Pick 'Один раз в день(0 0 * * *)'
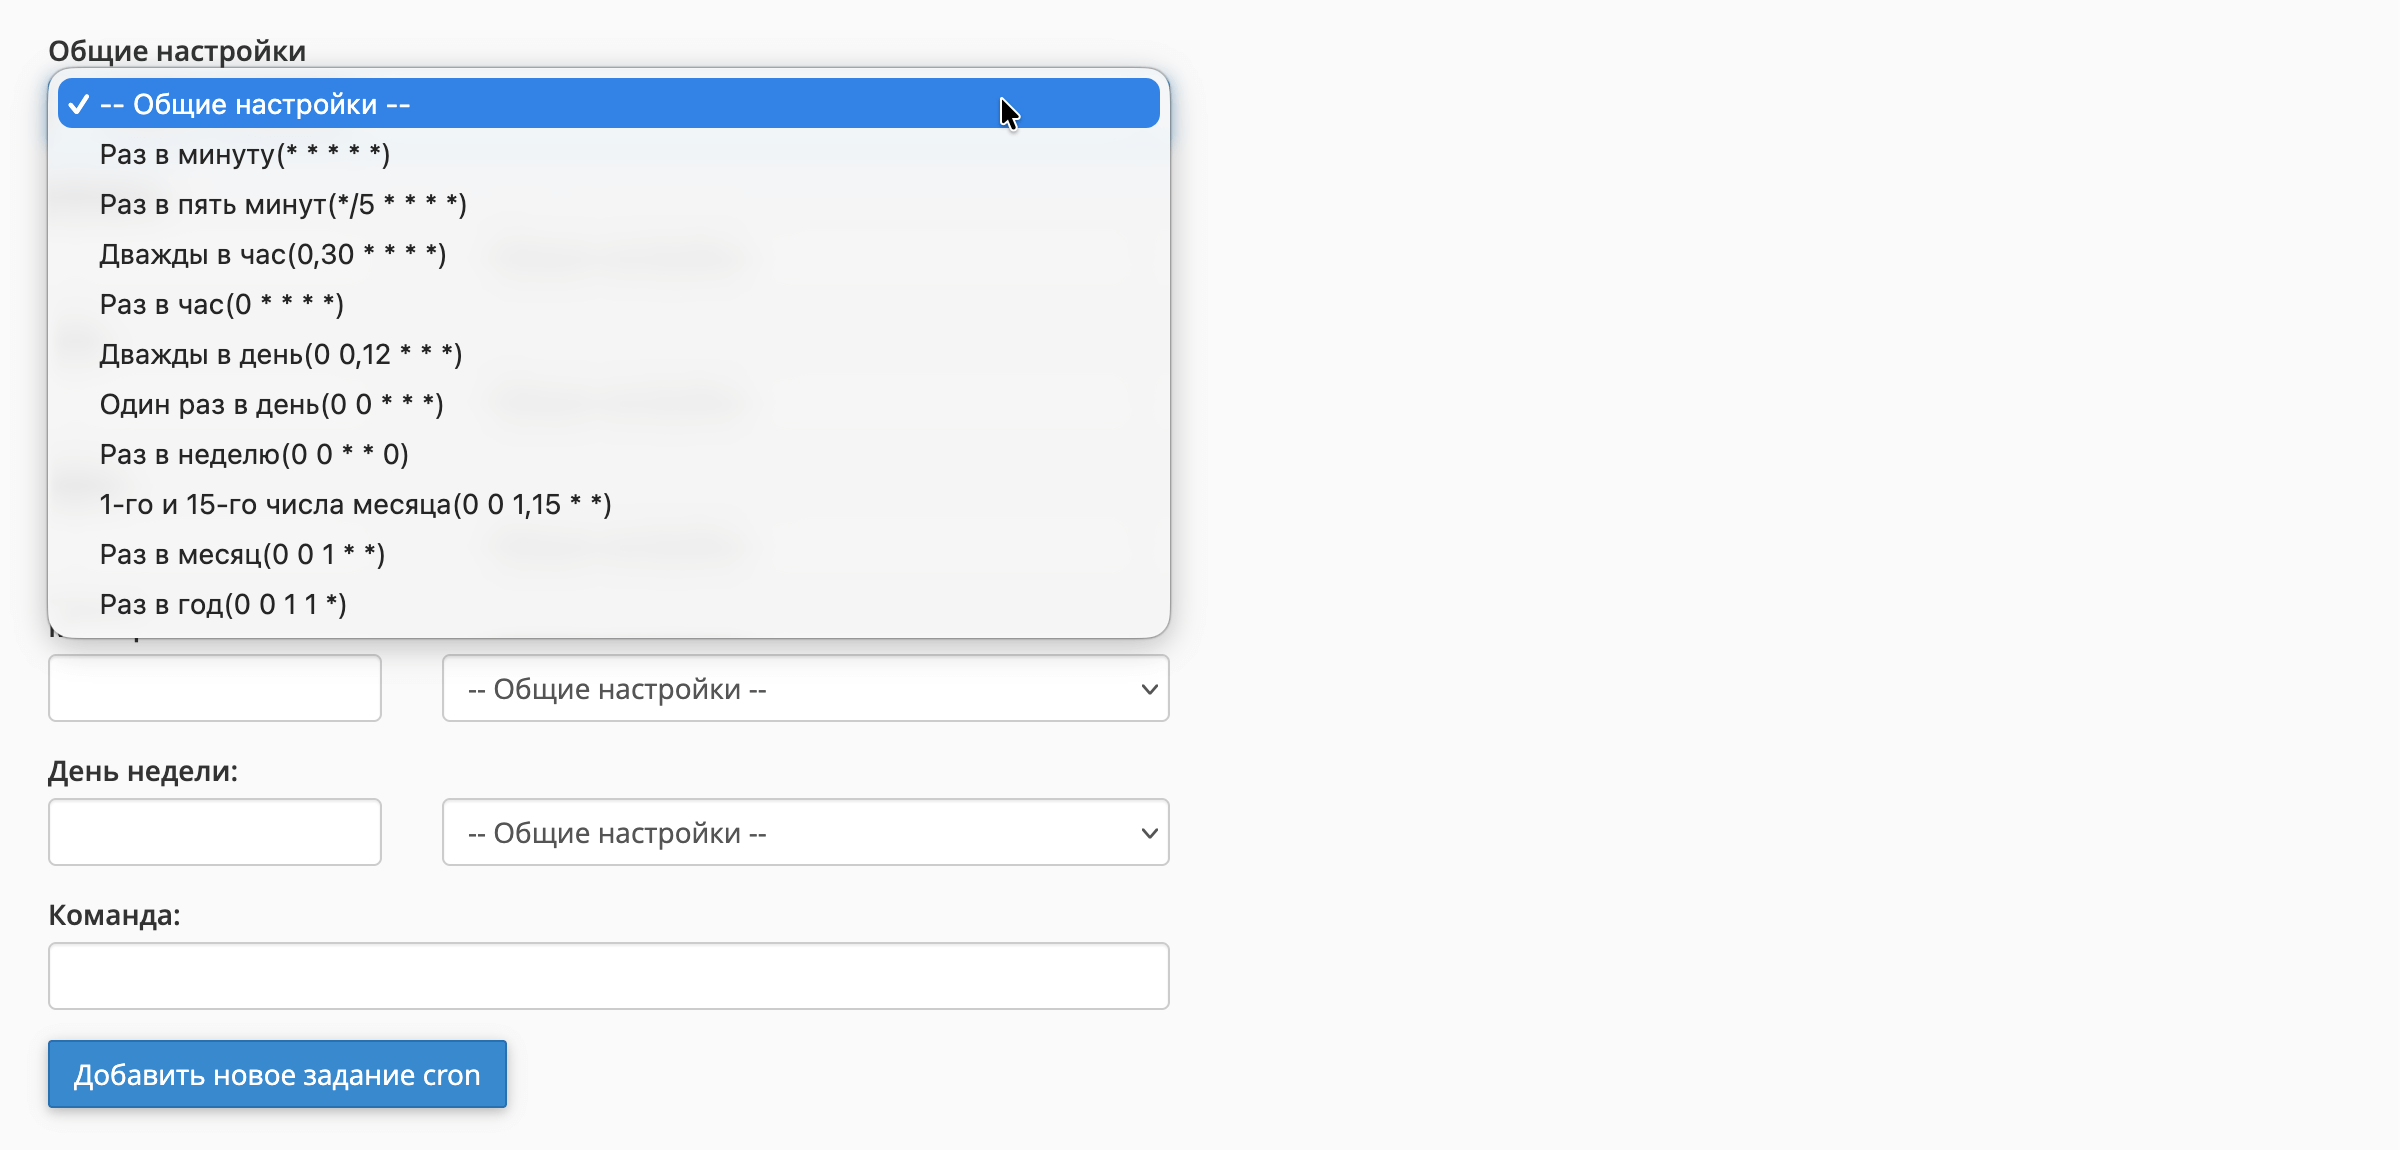Image resolution: width=2400 pixels, height=1150 pixels. pos(271,403)
